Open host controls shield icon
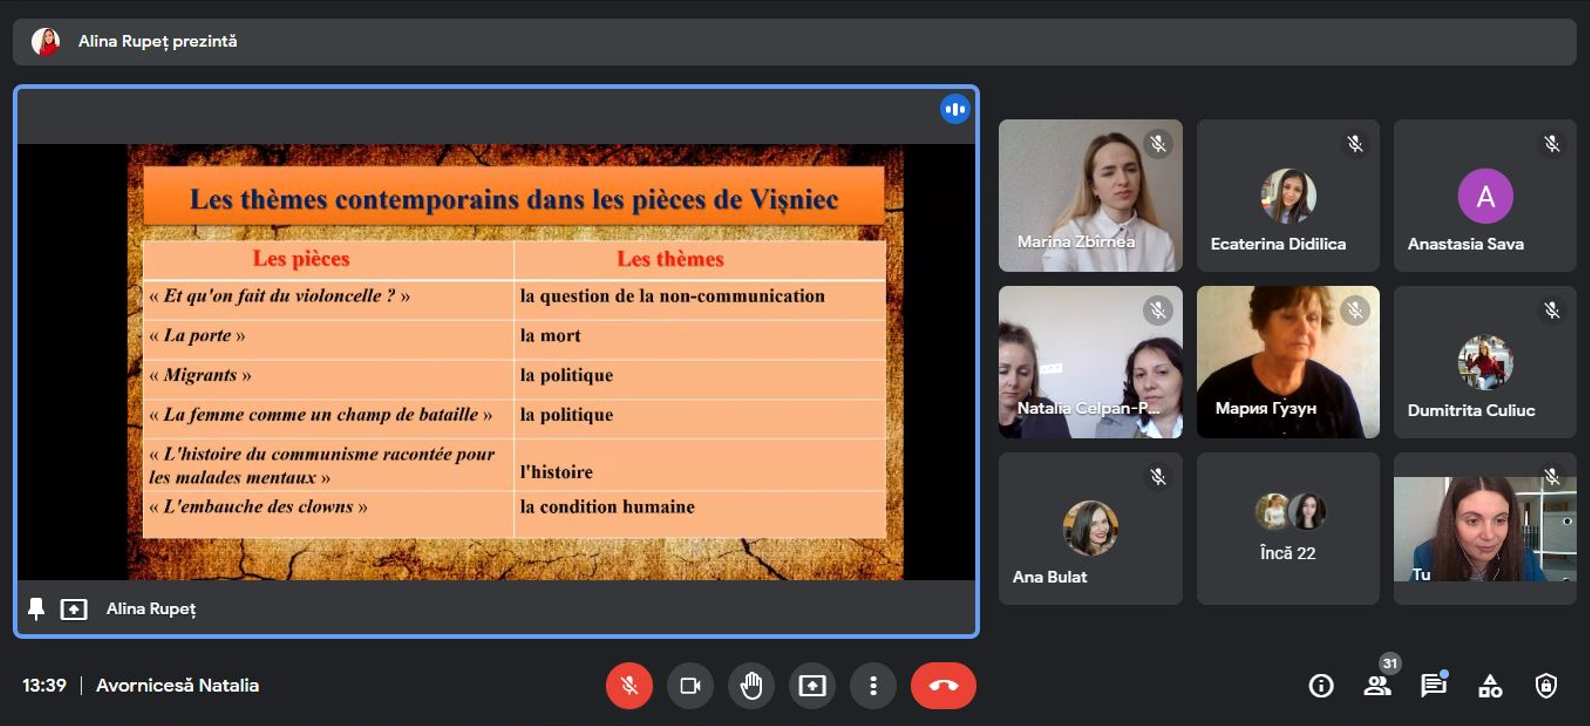Image resolution: width=1590 pixels, height=726 pixels. point(1546,686)
